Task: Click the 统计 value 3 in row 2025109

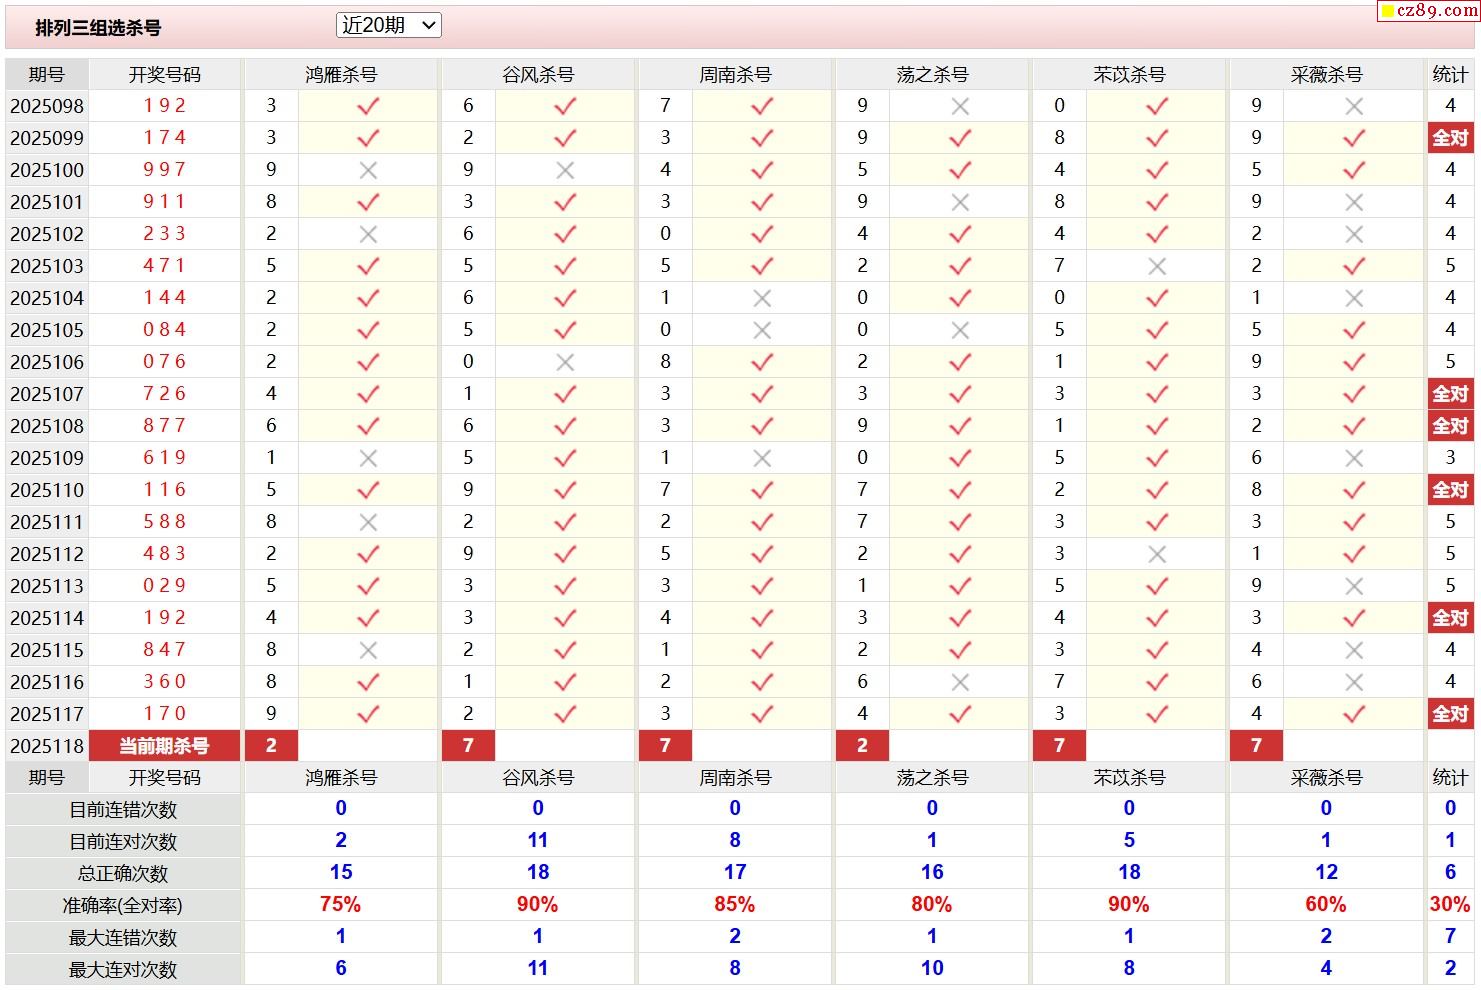Action: point(1450,458)
